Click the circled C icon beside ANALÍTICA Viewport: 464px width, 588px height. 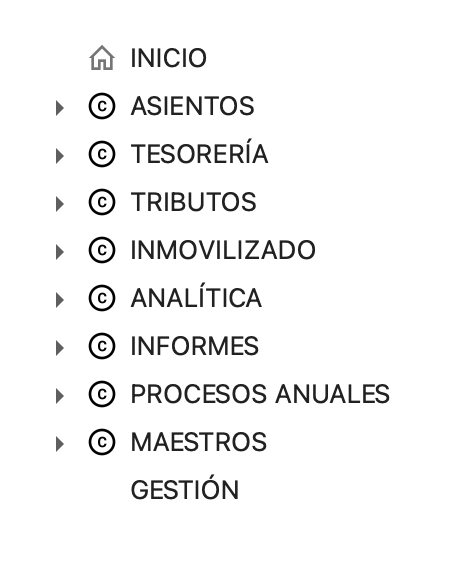click(x=102, y=298)
